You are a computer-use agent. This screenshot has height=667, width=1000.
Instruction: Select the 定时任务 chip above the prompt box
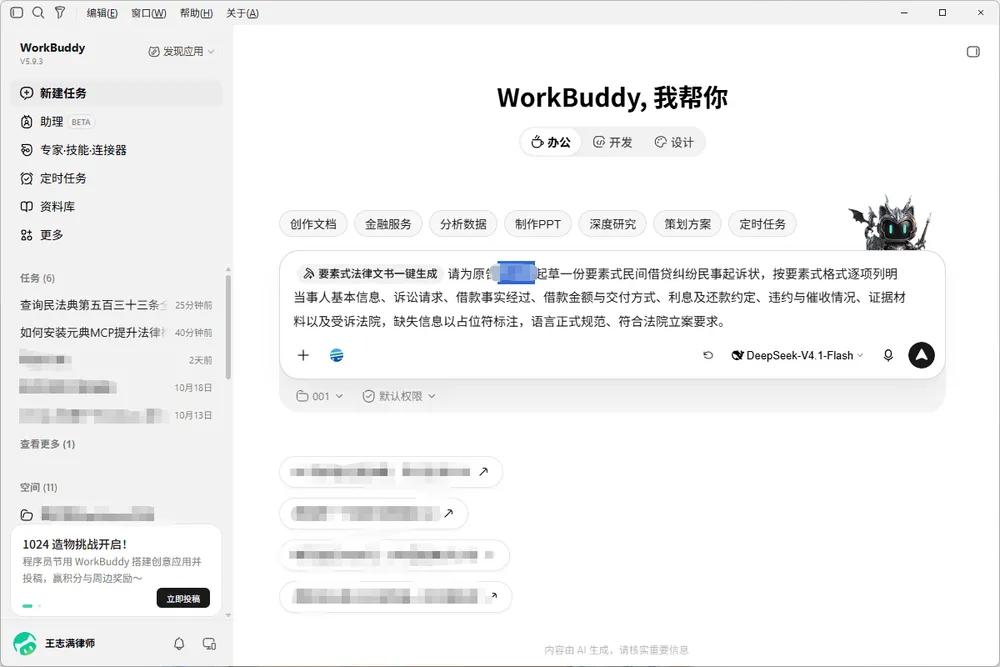[x=763, y=224]
